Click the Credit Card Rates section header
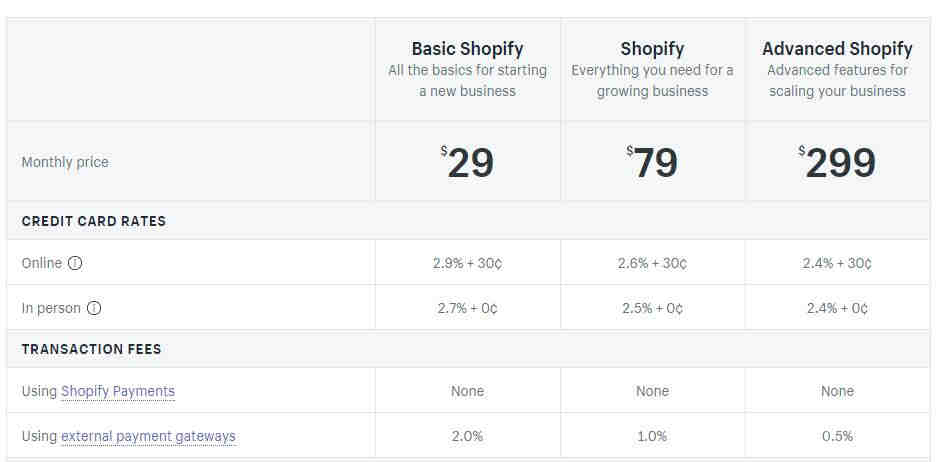945x462 pixels. (x=93, y=221)
